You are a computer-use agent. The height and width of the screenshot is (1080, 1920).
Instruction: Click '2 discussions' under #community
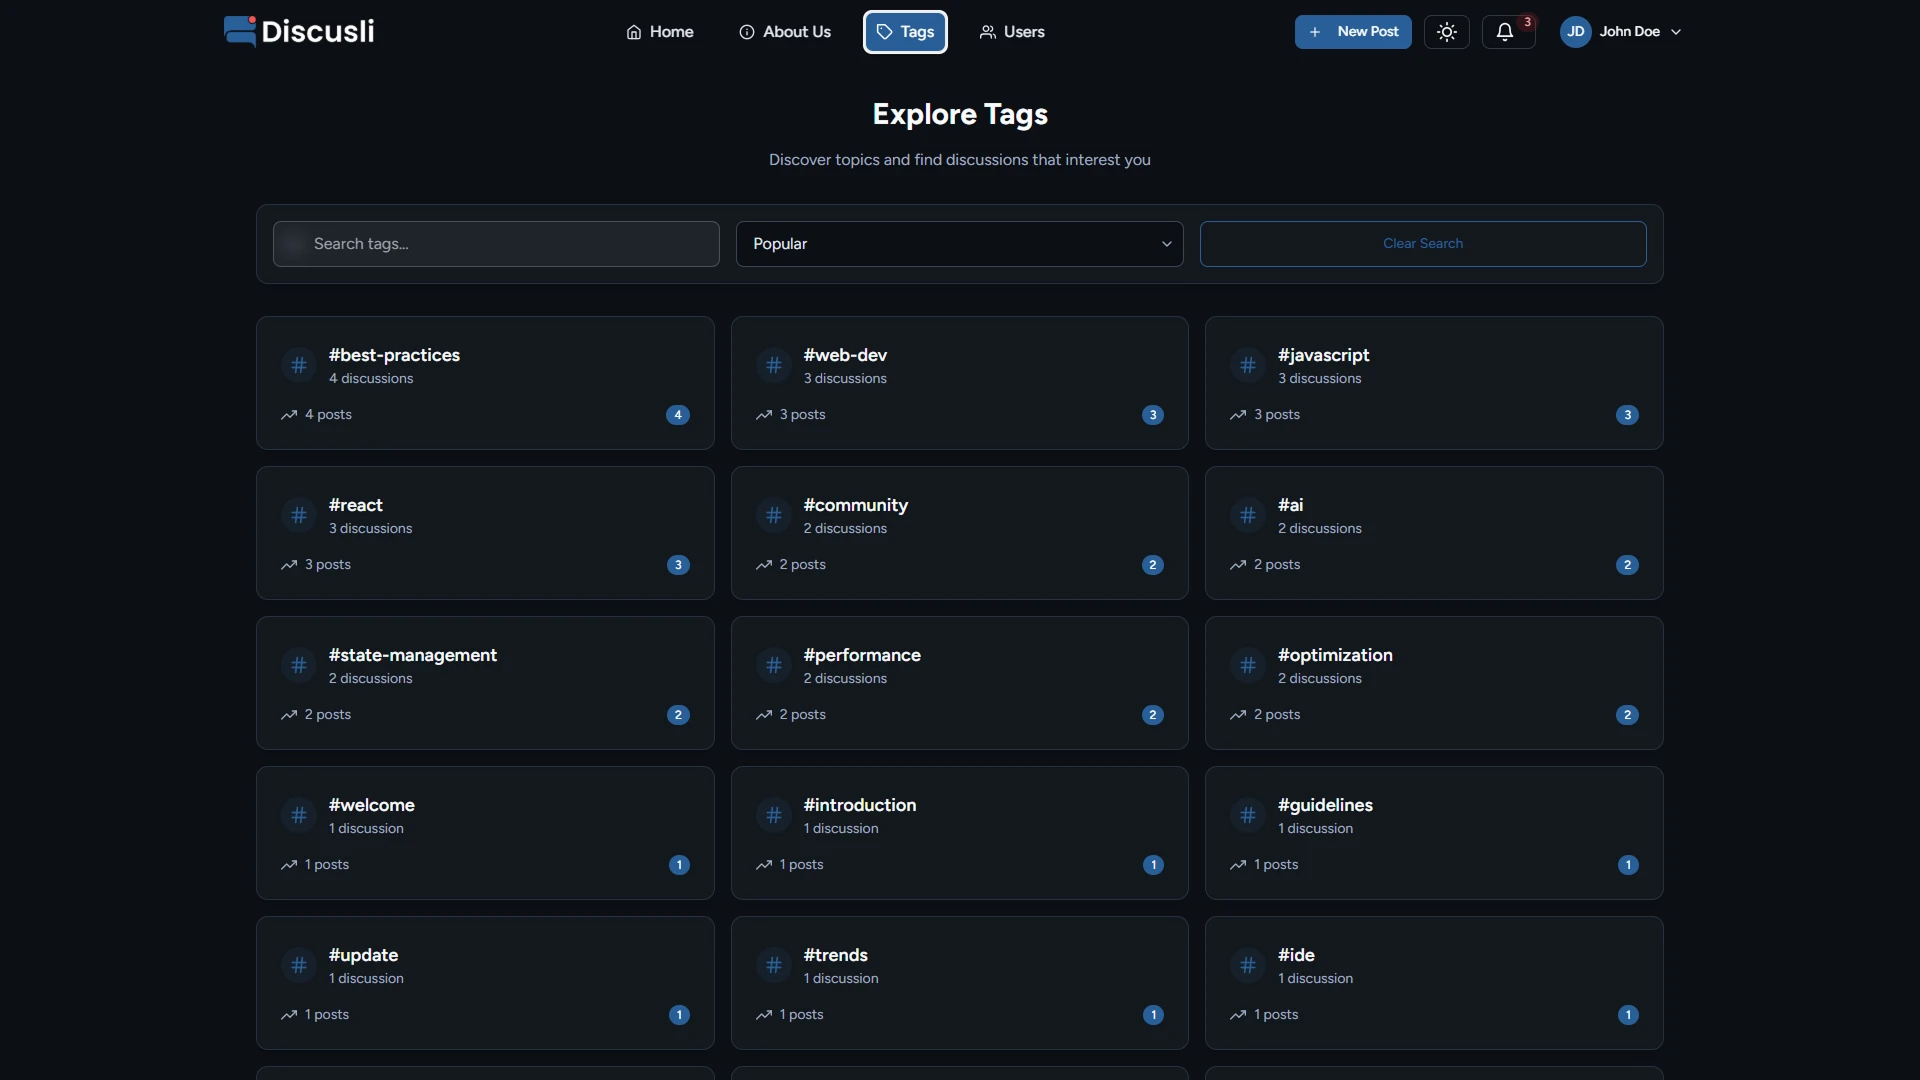pos(845,529)
